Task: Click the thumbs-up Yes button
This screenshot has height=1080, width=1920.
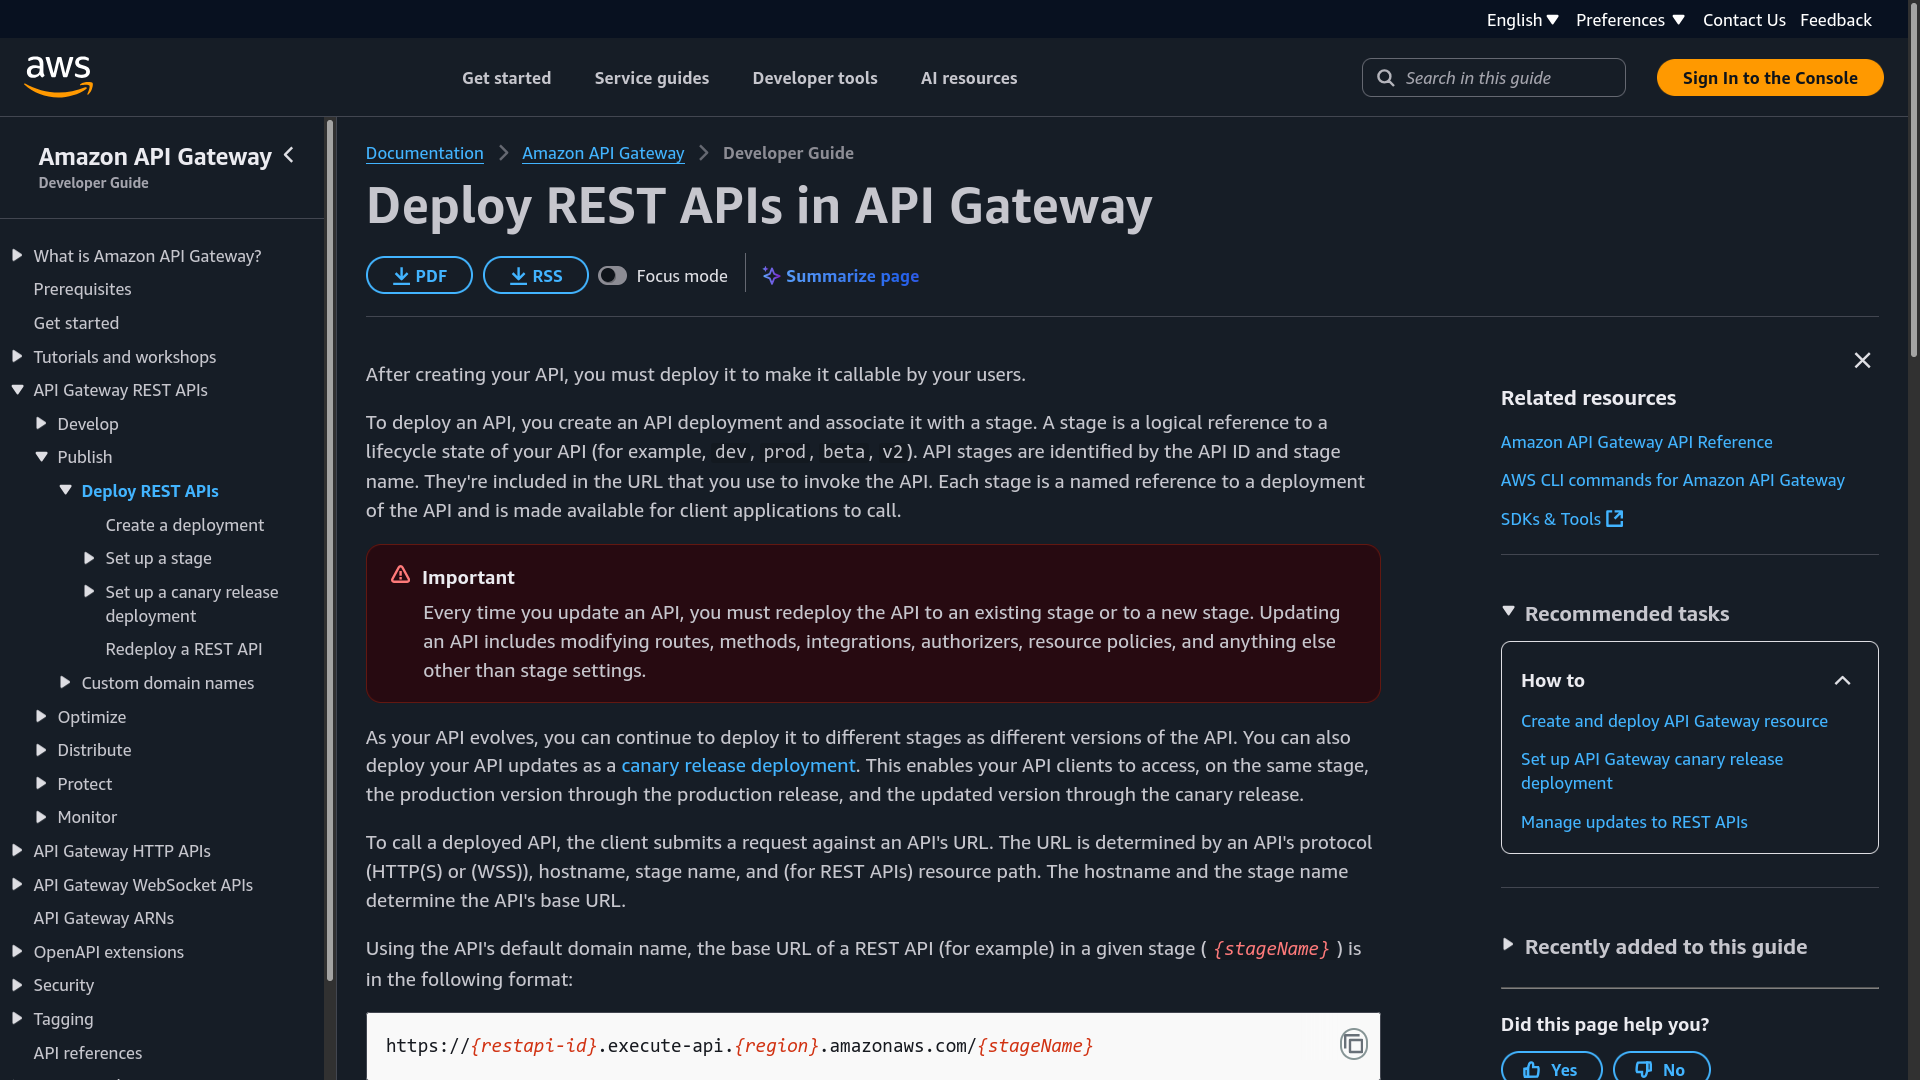Action: 1551,1068
